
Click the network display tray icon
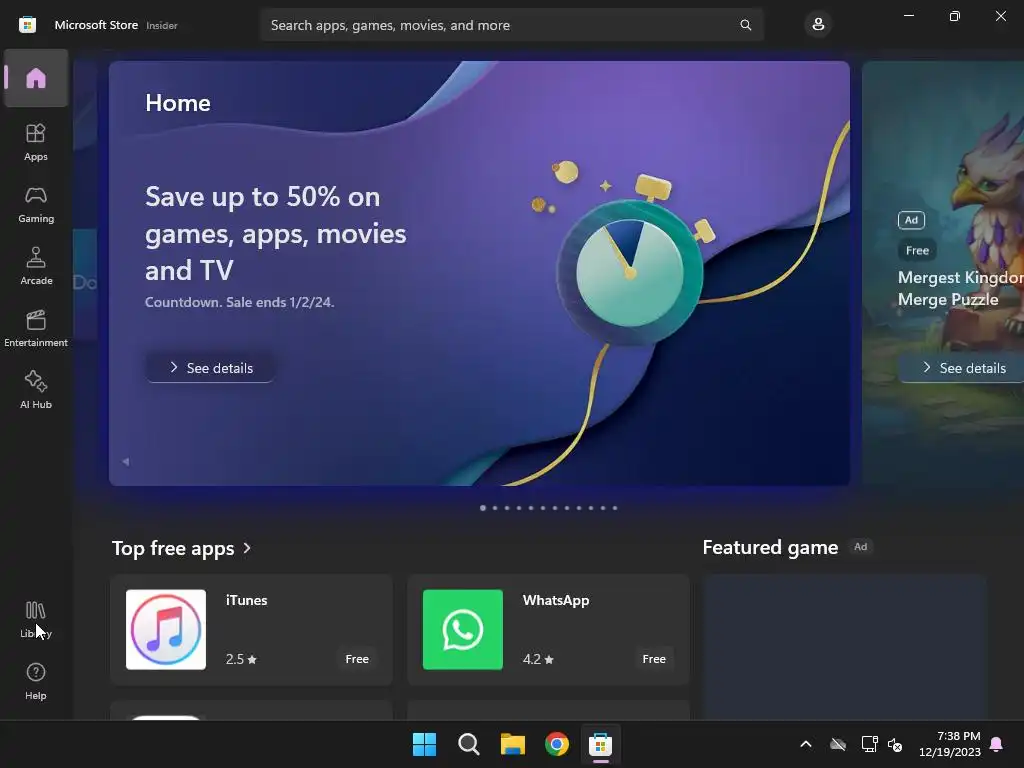point(869,744)
